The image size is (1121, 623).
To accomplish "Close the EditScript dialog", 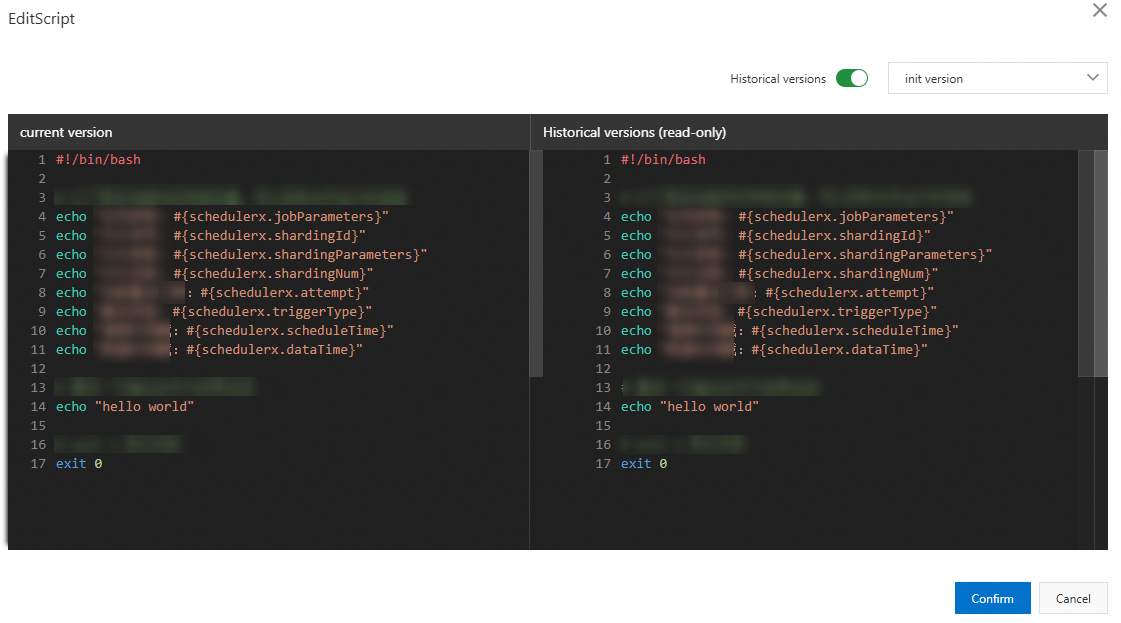I will click(x=1099, y=10).
